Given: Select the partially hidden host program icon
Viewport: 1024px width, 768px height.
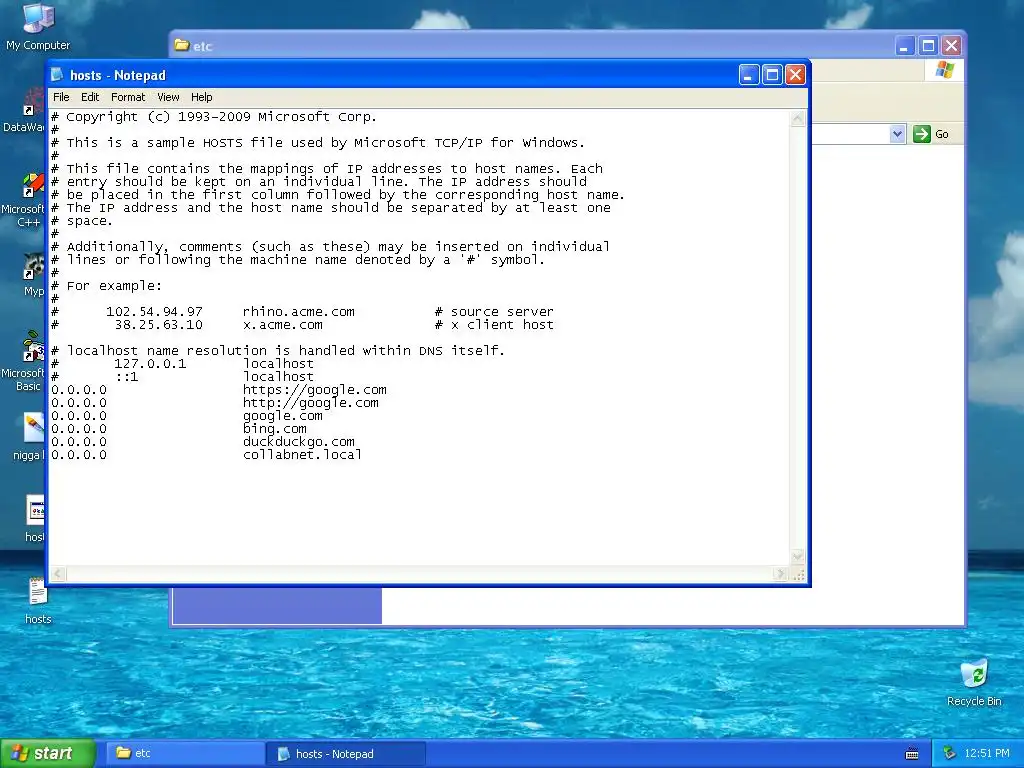Looking at the screenshot, I should 35,519.
